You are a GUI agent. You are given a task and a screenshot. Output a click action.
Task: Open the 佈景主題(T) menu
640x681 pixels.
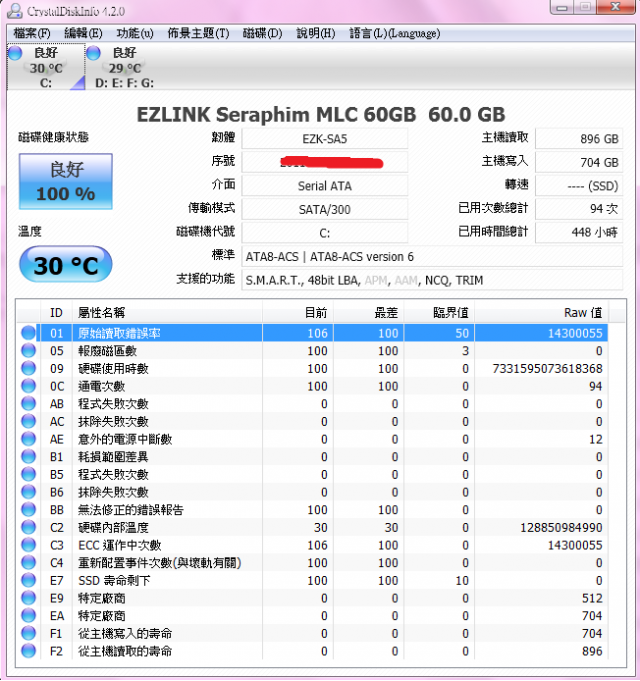tap(198, 33)
